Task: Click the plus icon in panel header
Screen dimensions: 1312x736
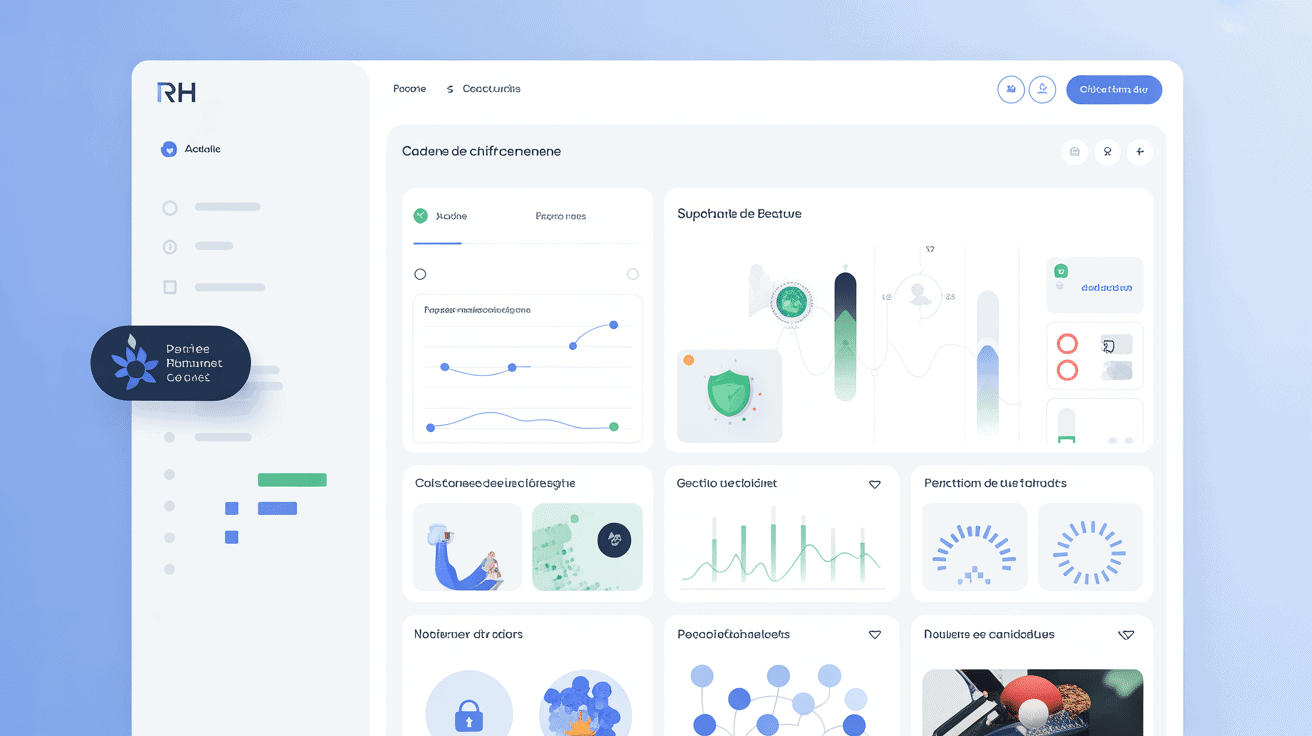Action: coord(1139,152)
